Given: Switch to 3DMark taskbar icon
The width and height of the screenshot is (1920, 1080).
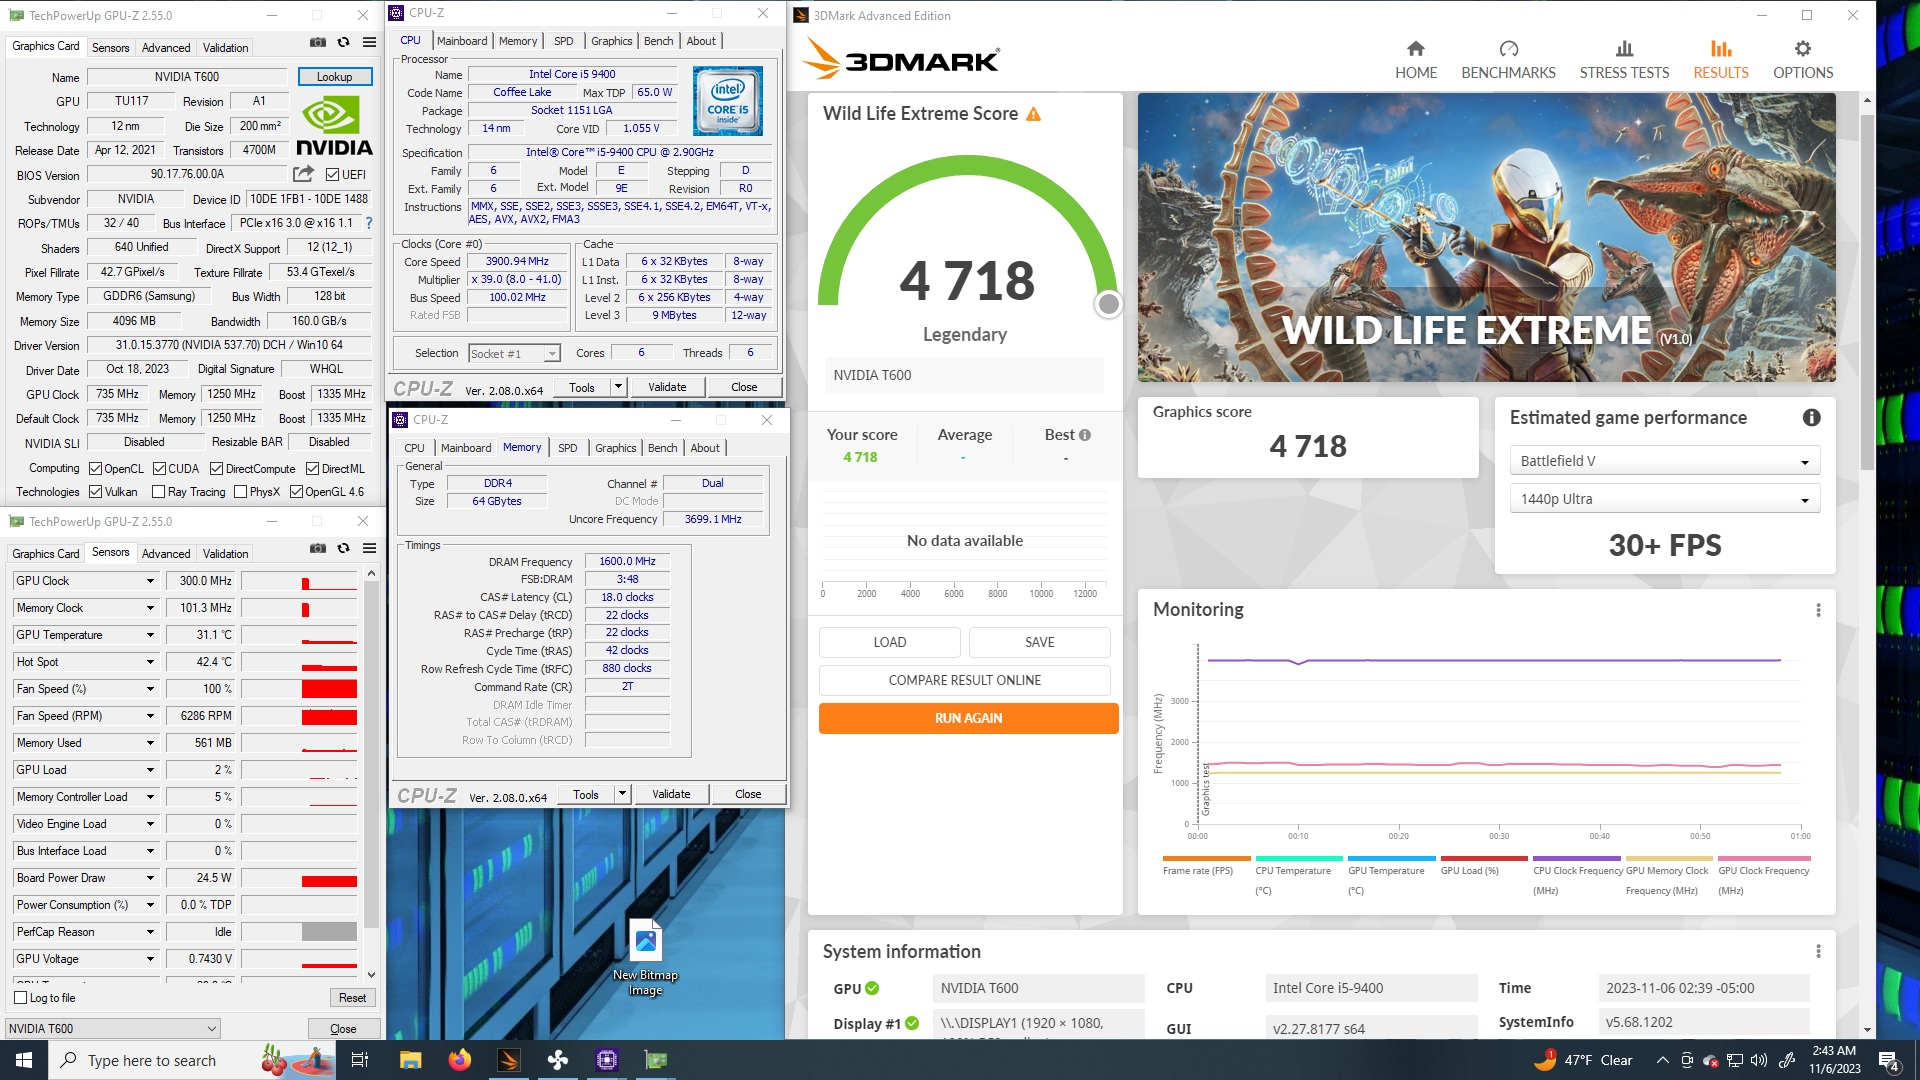Looking at the screenshot, I should coord(508,1060).
